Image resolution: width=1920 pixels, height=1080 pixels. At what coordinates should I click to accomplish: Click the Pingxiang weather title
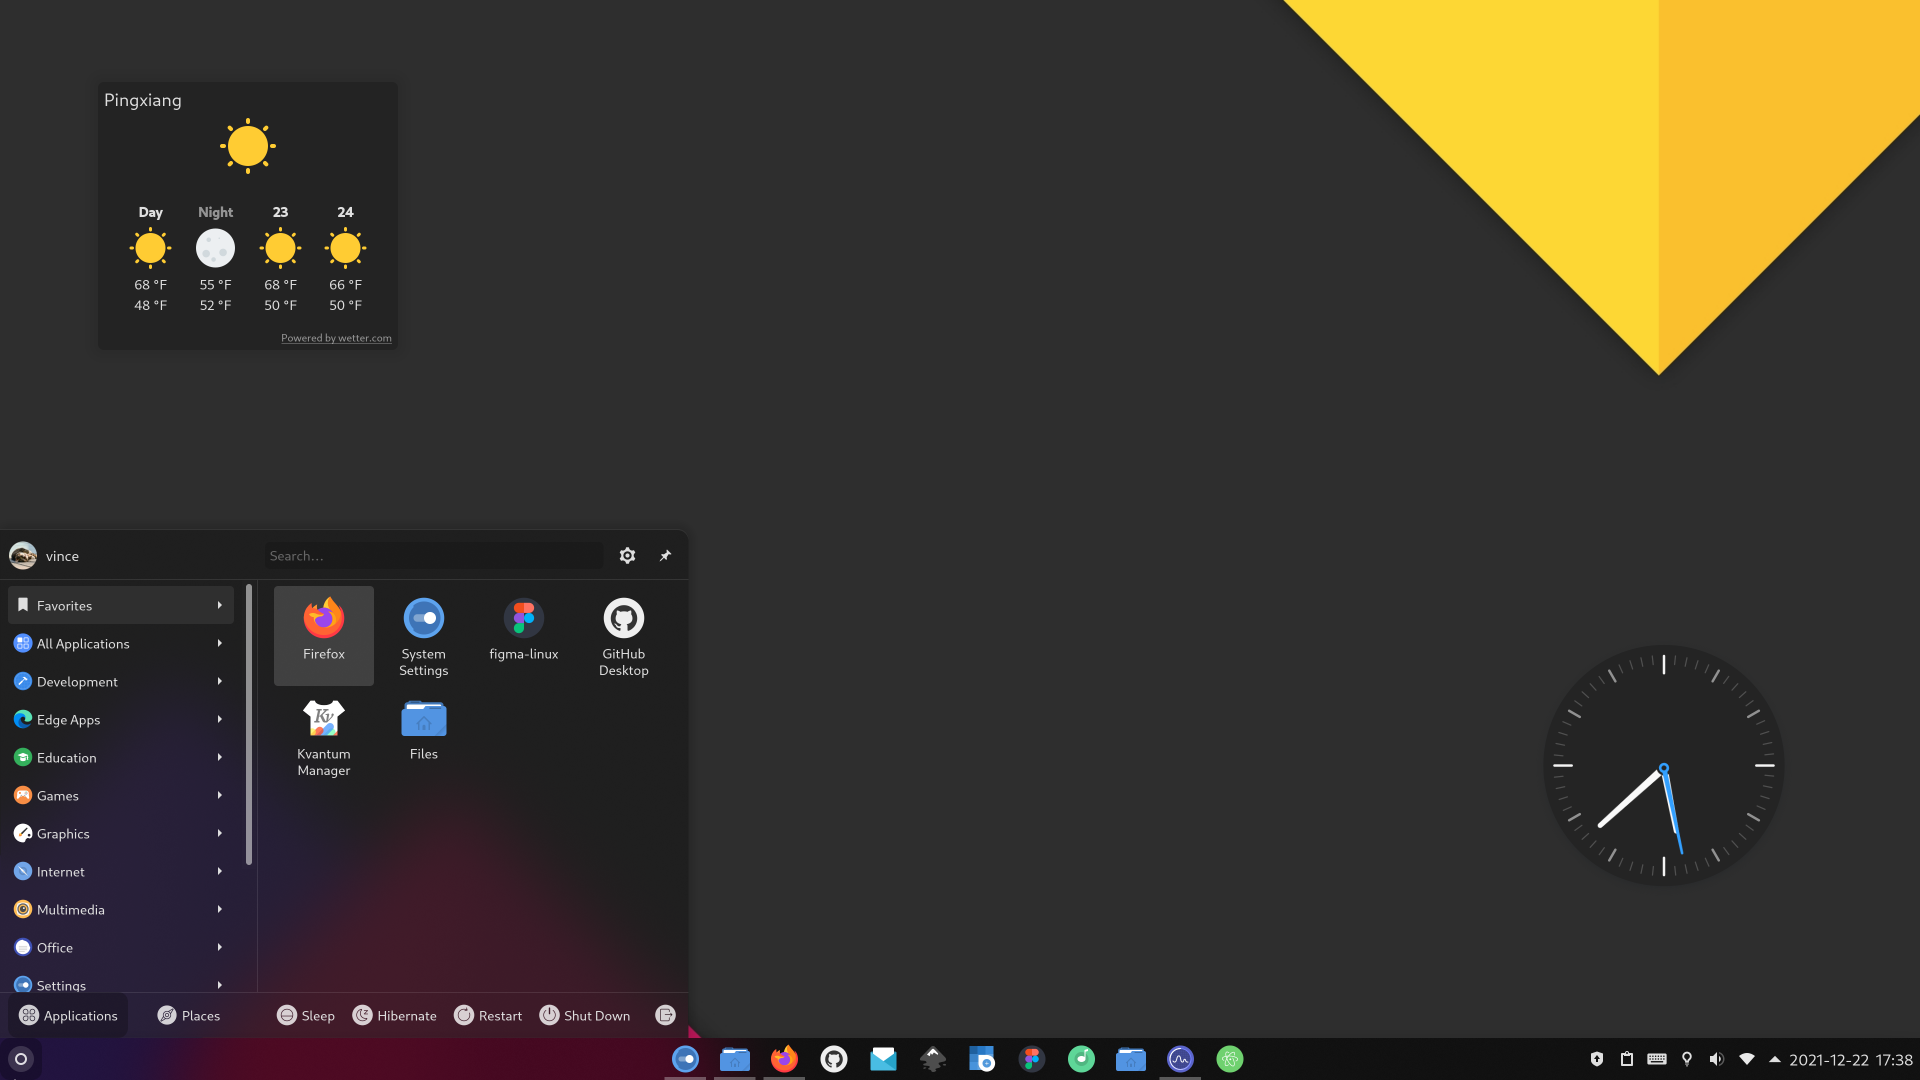[143, 100]
